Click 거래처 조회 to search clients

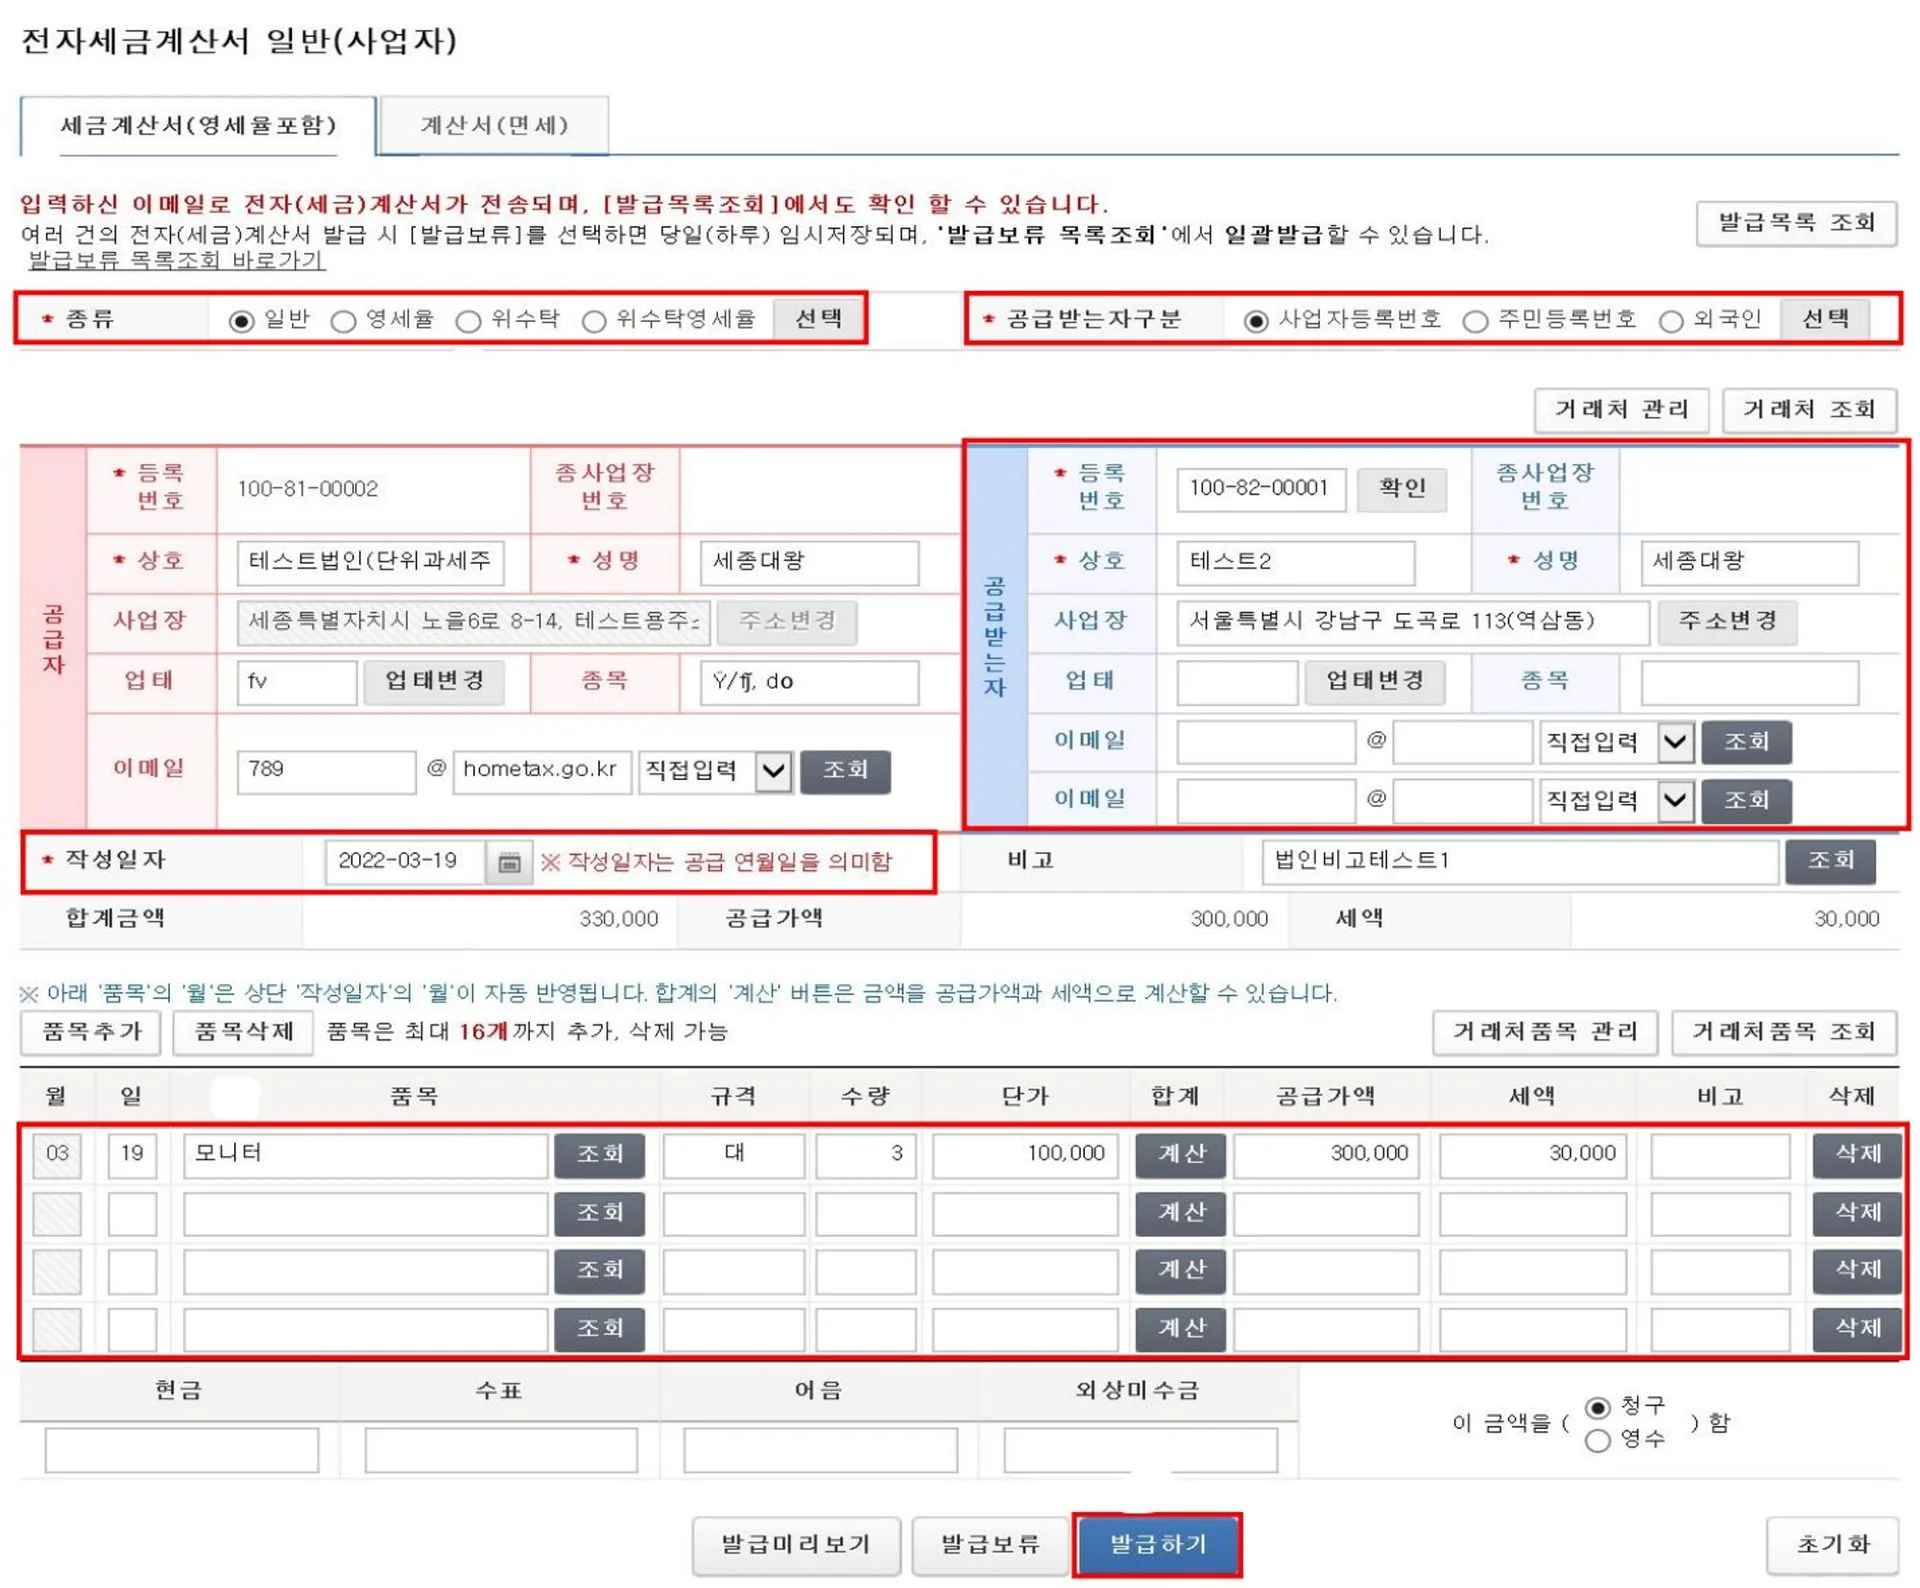pyautogui.click(x=1809, y=409)
